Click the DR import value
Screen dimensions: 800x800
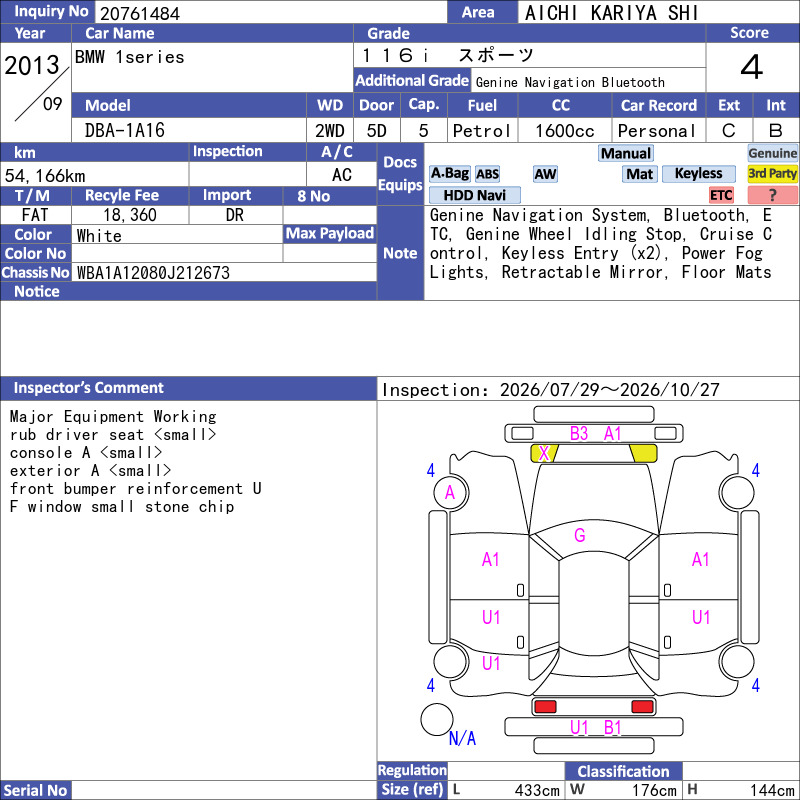coord(235,215)
